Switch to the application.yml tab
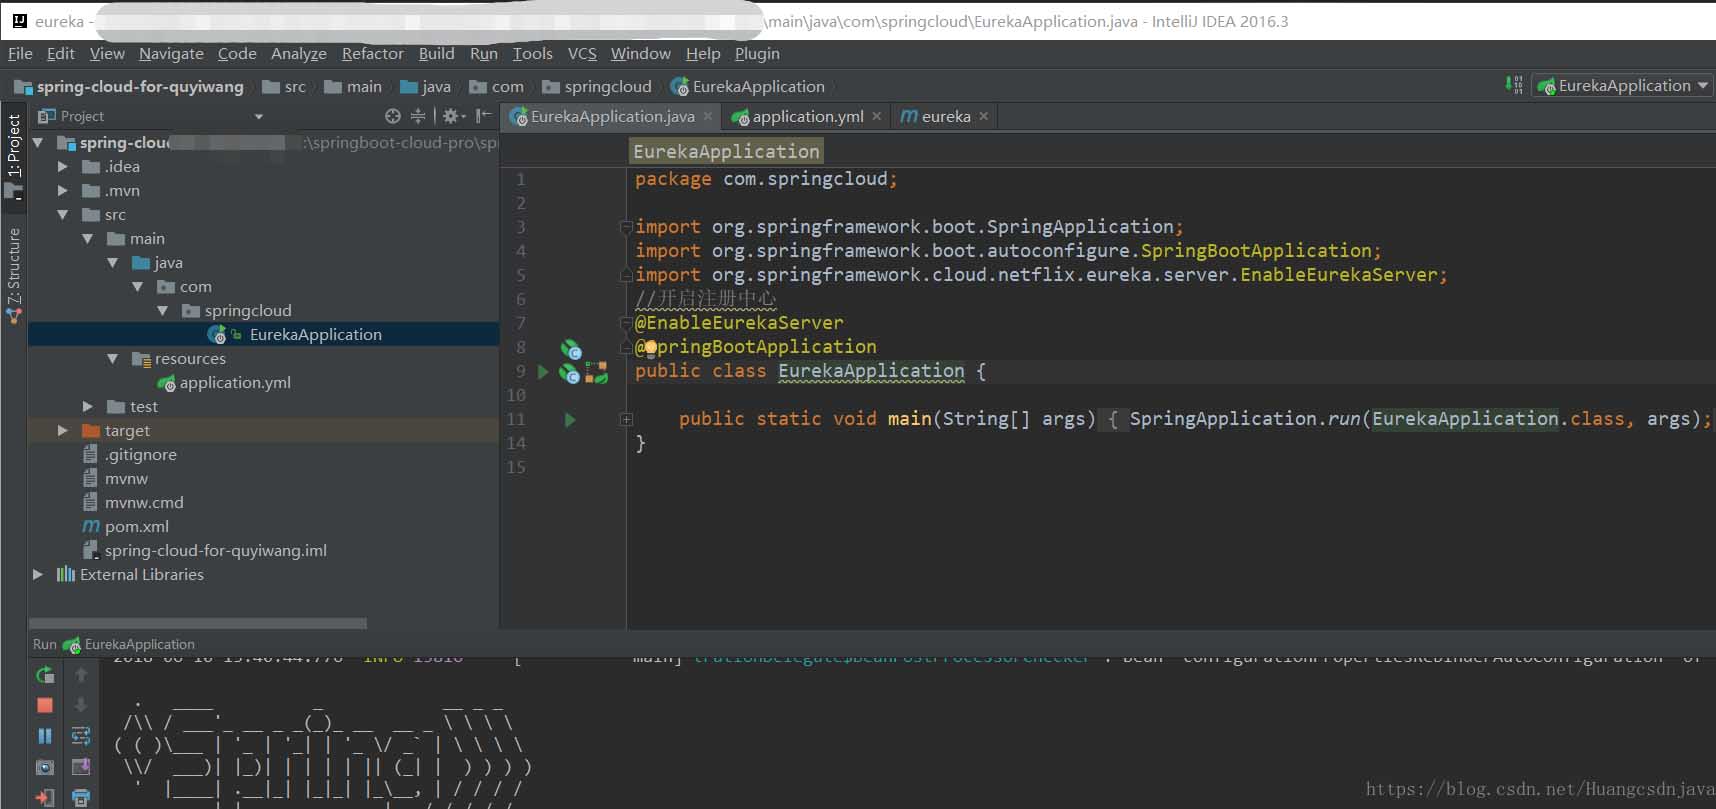1716x809 pixels. (807, 117)
